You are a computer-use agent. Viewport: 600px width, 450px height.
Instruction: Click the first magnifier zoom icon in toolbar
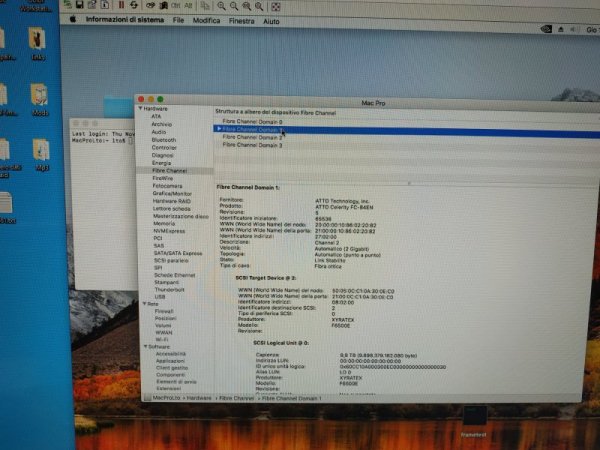pos(221,6)
